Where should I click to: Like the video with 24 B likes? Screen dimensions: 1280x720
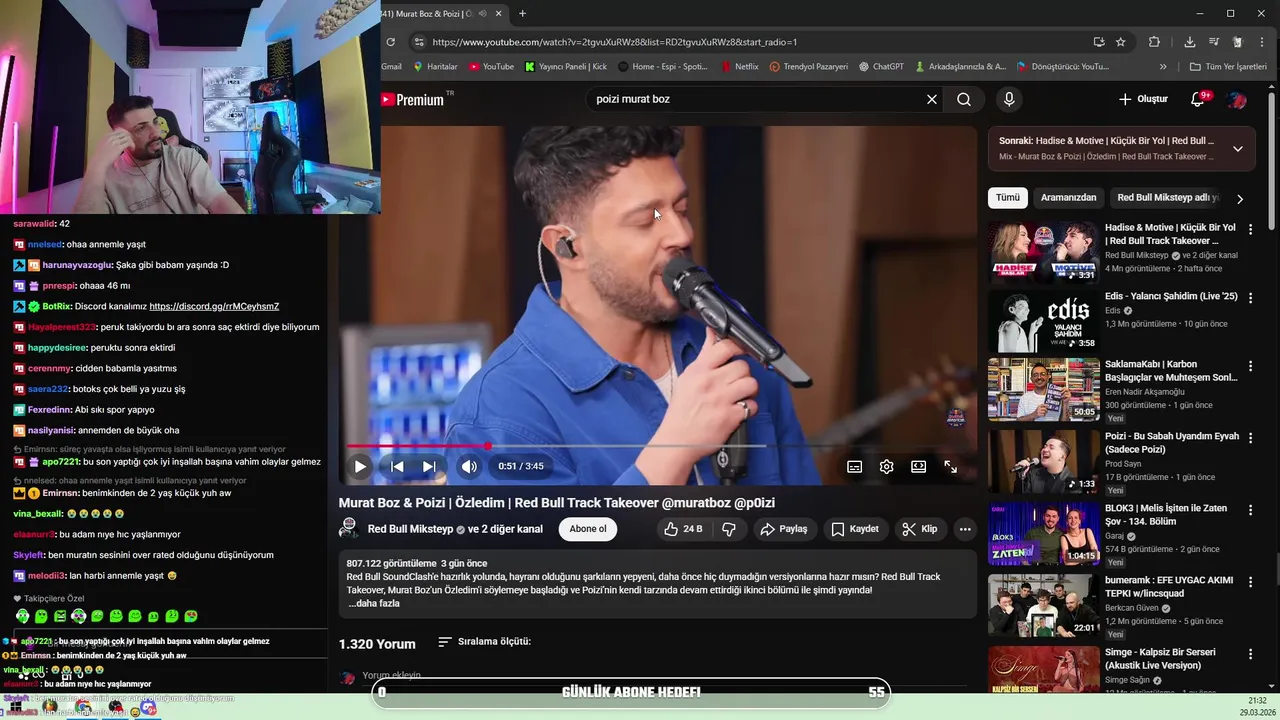[683, 529]
